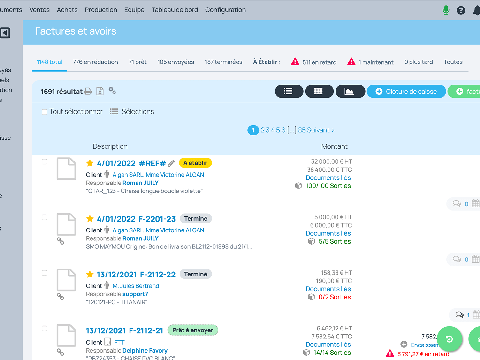Screen dimensions: 480x360
Task: Select checkbox for invoice #REF#
Action: (44, 161)
